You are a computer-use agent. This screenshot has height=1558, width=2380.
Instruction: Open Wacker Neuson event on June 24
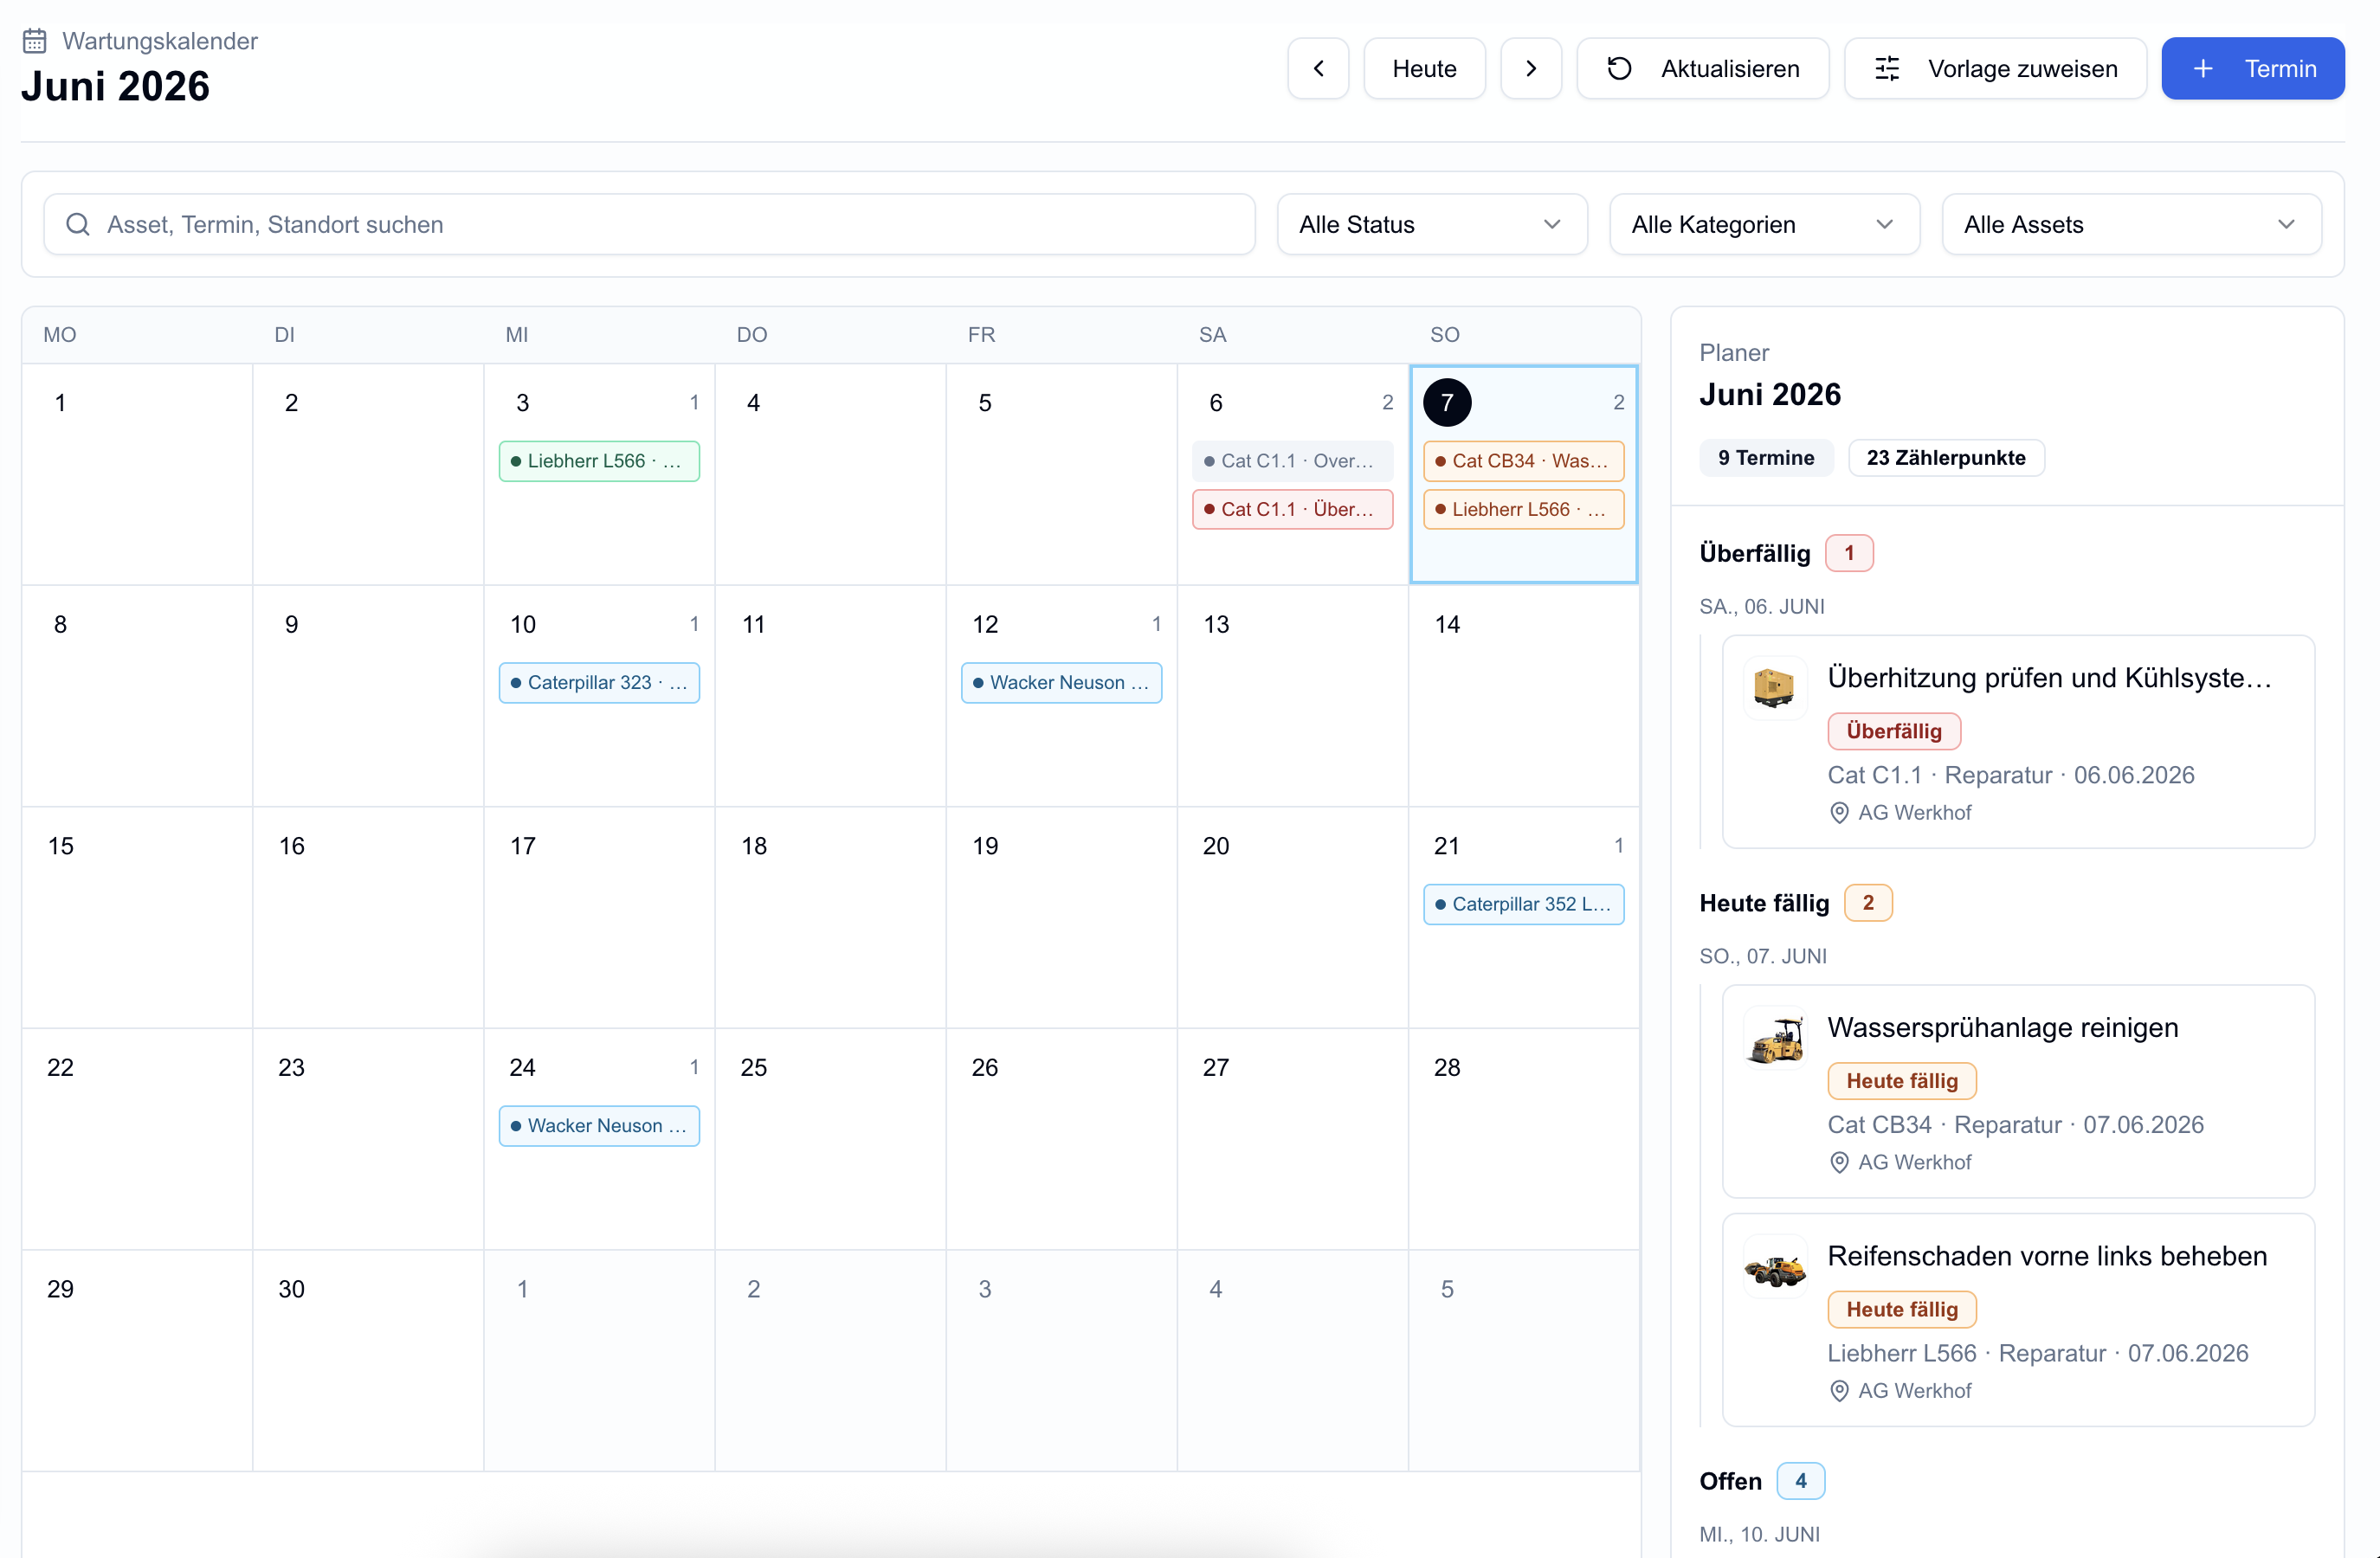[x=599, y=1126]
